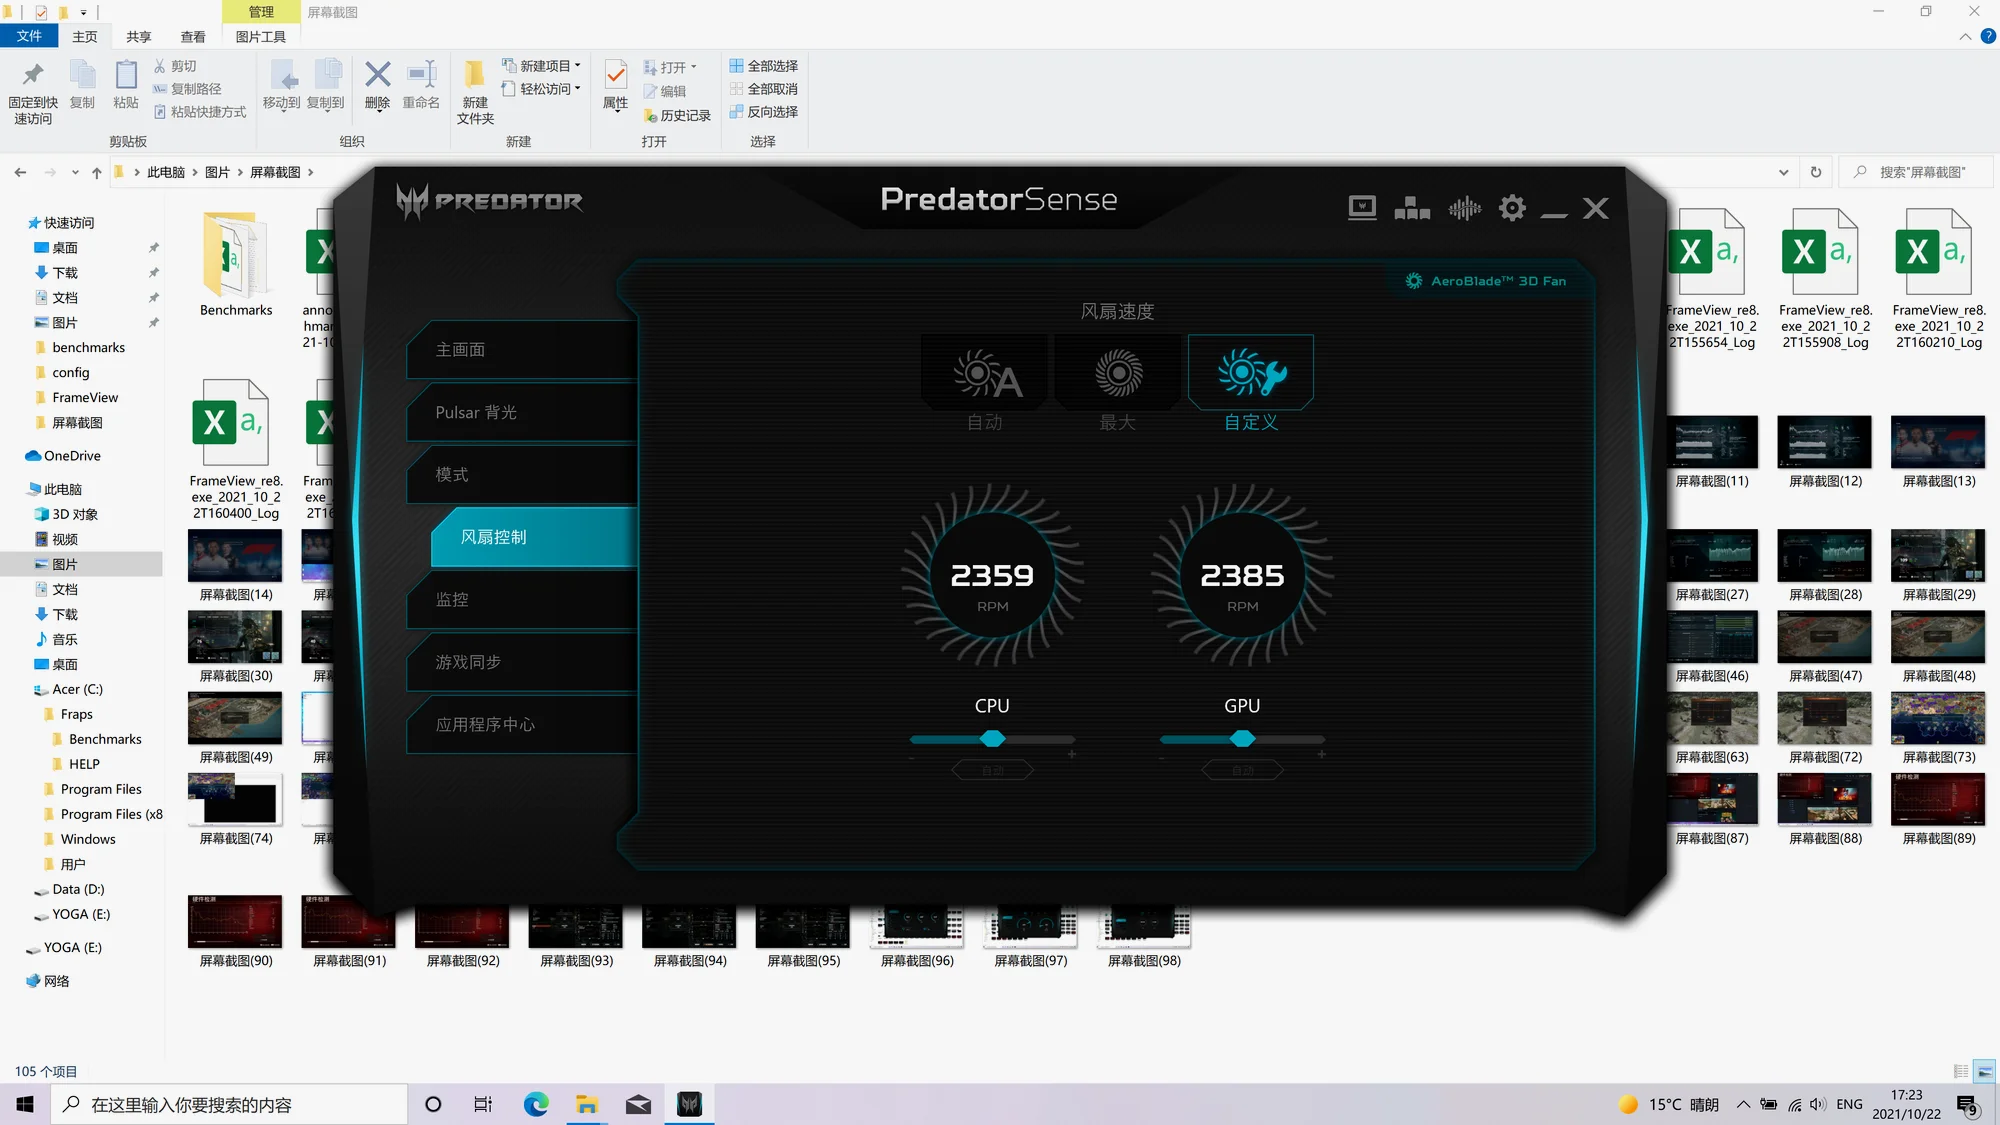Open the Open command dropdown arrow
The image size is (2000, 1125).
694,67
